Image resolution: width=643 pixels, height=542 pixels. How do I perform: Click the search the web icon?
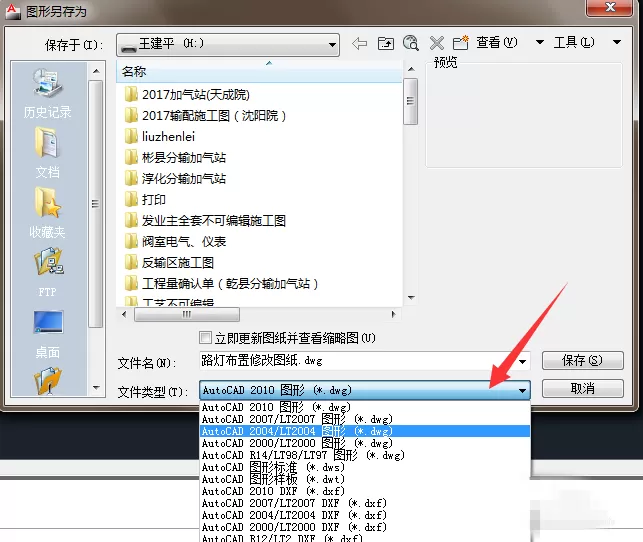(410, 43)
